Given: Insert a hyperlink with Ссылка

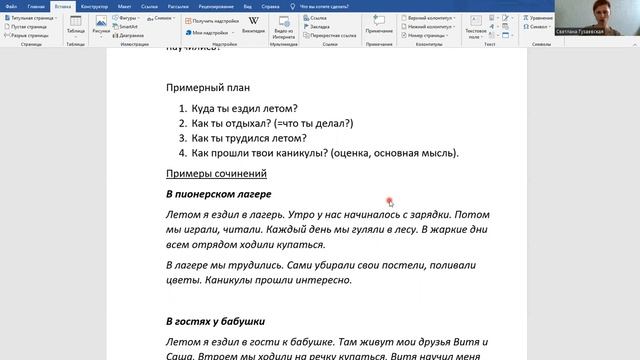Looking at the screenshot, I should pos(315,18).
